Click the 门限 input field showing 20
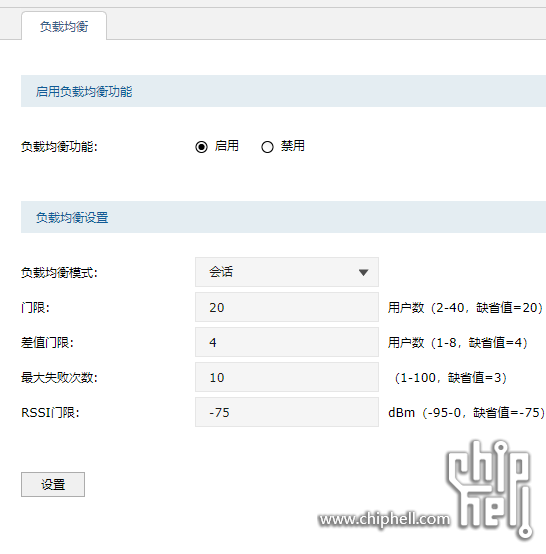Image resolution: width=546 pixels, height=554 pixels. tap(287, 307)
